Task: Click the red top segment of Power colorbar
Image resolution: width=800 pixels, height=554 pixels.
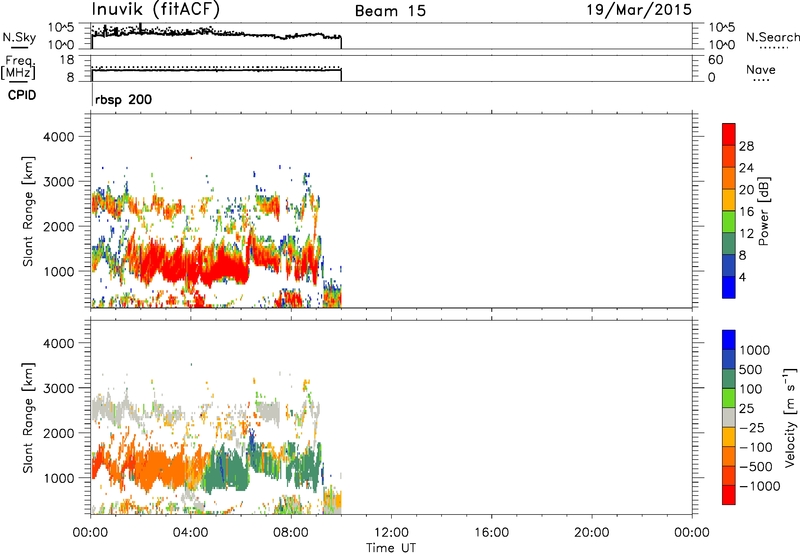Action: tap(729, 135)
